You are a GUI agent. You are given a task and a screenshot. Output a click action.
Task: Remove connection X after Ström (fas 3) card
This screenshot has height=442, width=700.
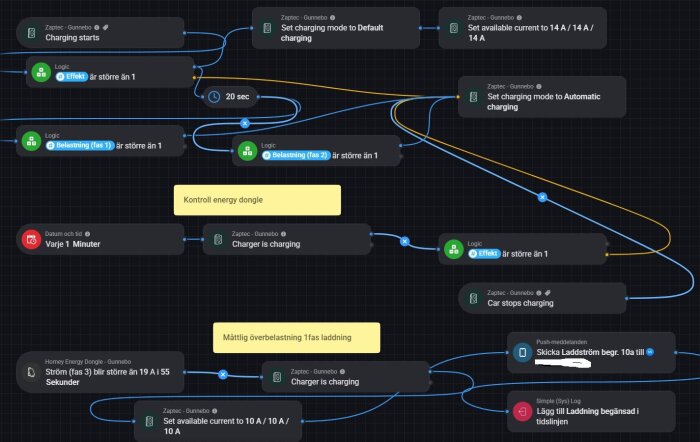[223, 374]
